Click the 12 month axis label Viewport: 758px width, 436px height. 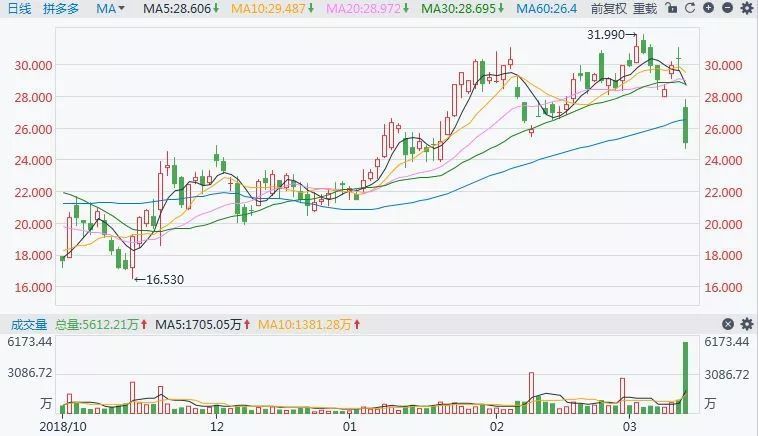pyautogui.click(x=217, y=427)
